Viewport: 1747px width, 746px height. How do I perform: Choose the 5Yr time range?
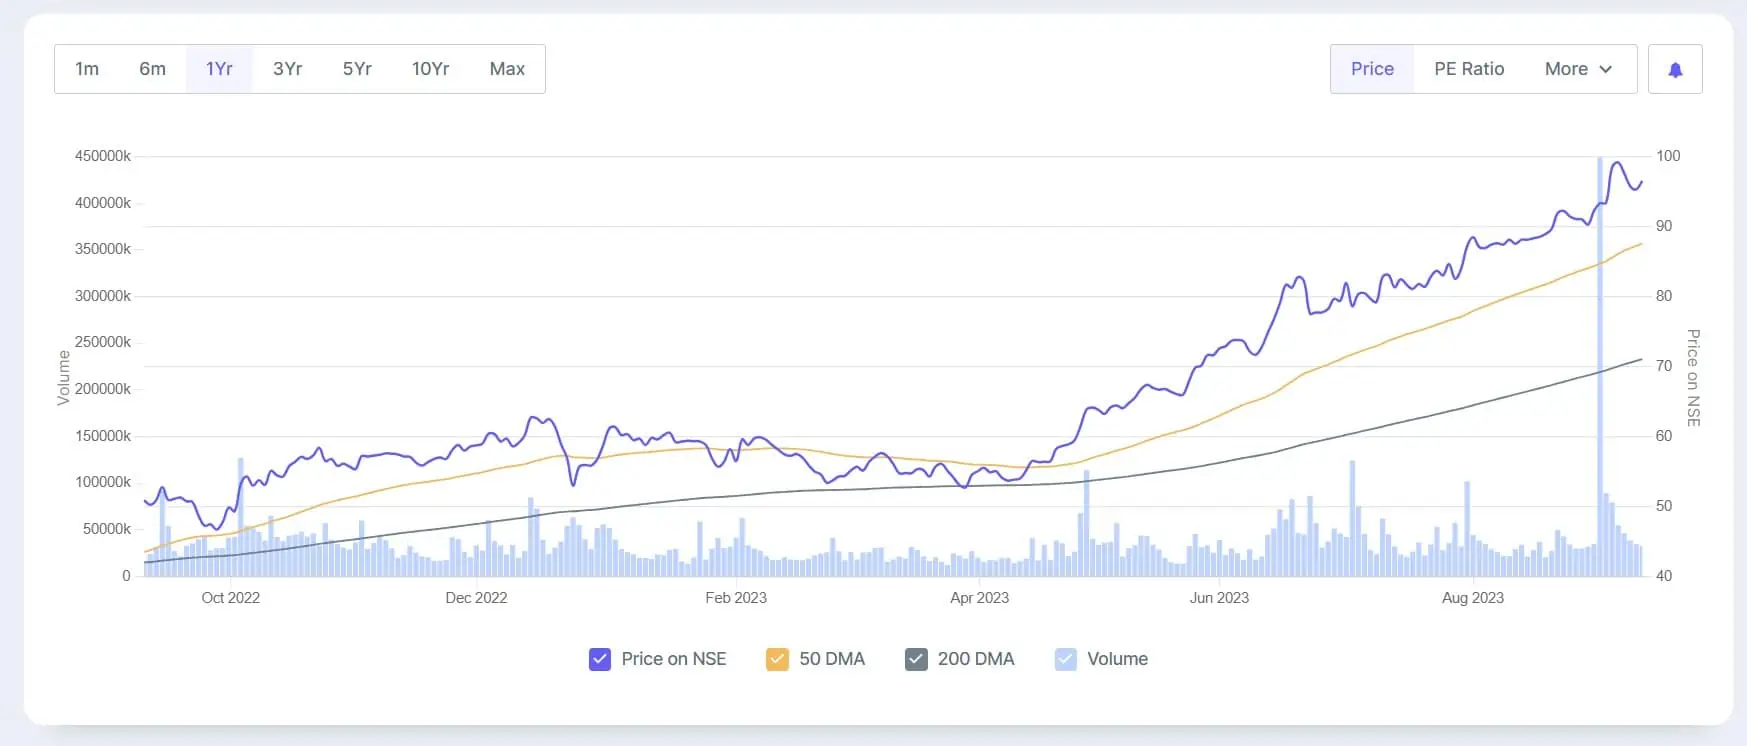[x=357, y=69]
